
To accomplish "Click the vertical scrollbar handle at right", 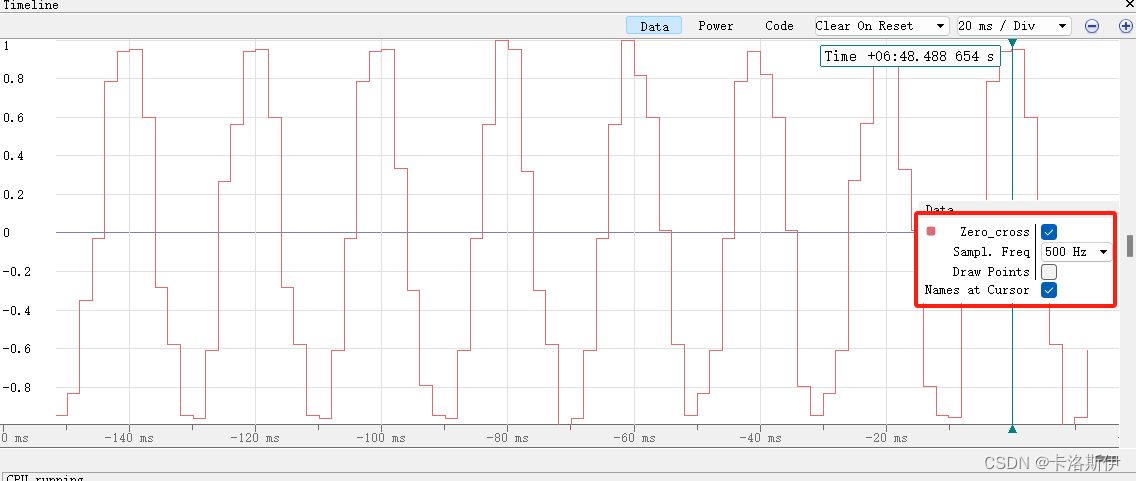I will [1129, 246].
